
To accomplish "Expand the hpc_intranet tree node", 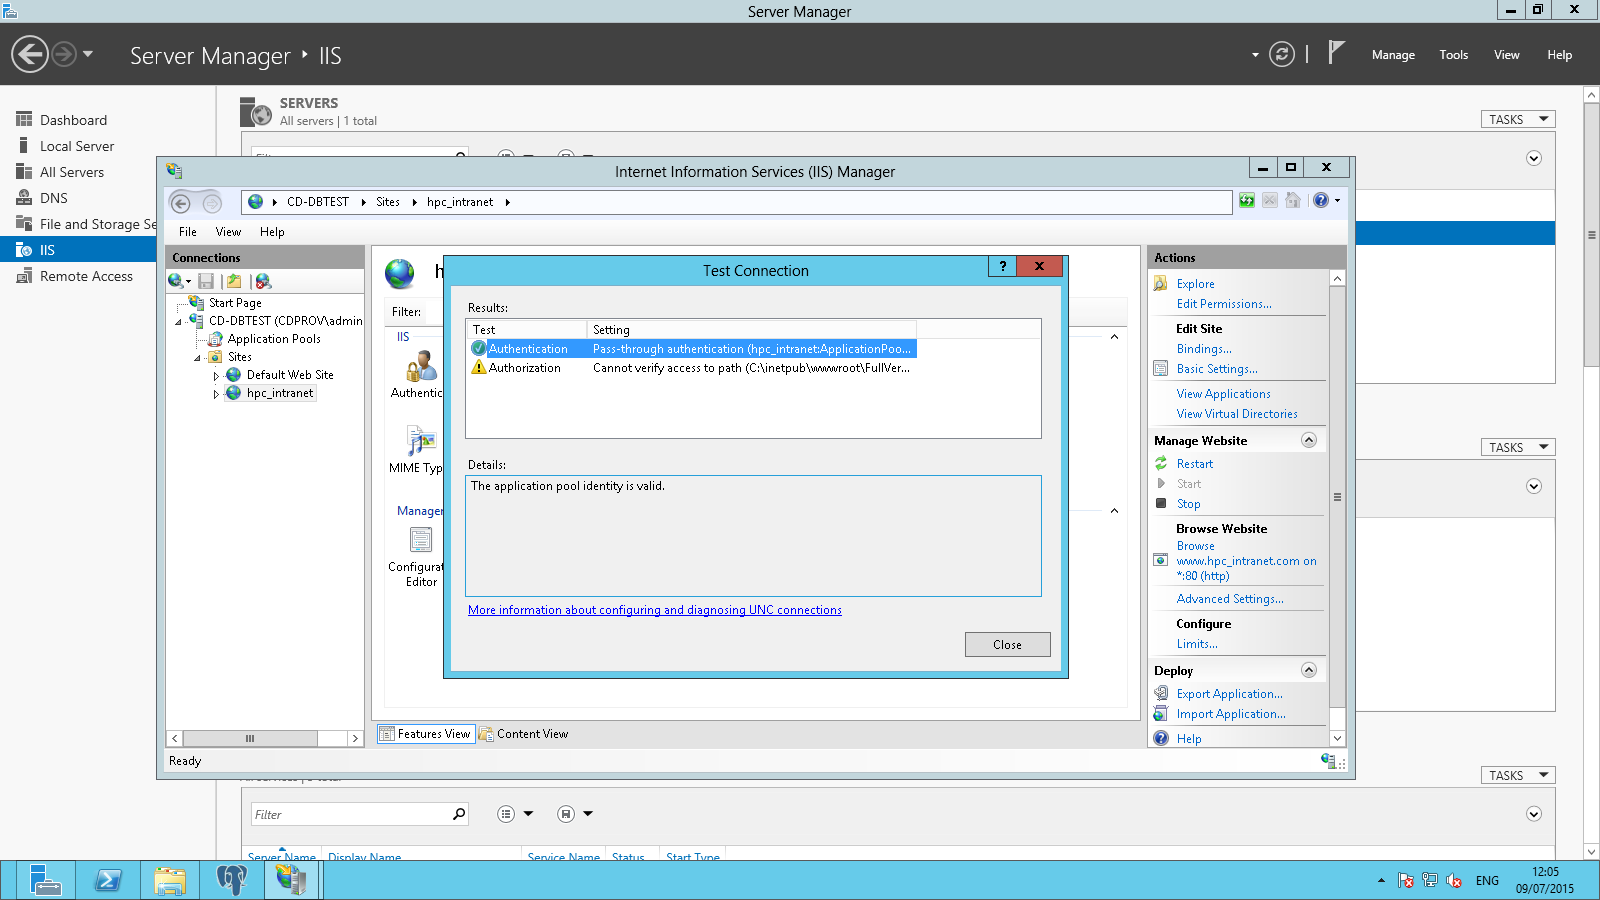I will 216,394.
